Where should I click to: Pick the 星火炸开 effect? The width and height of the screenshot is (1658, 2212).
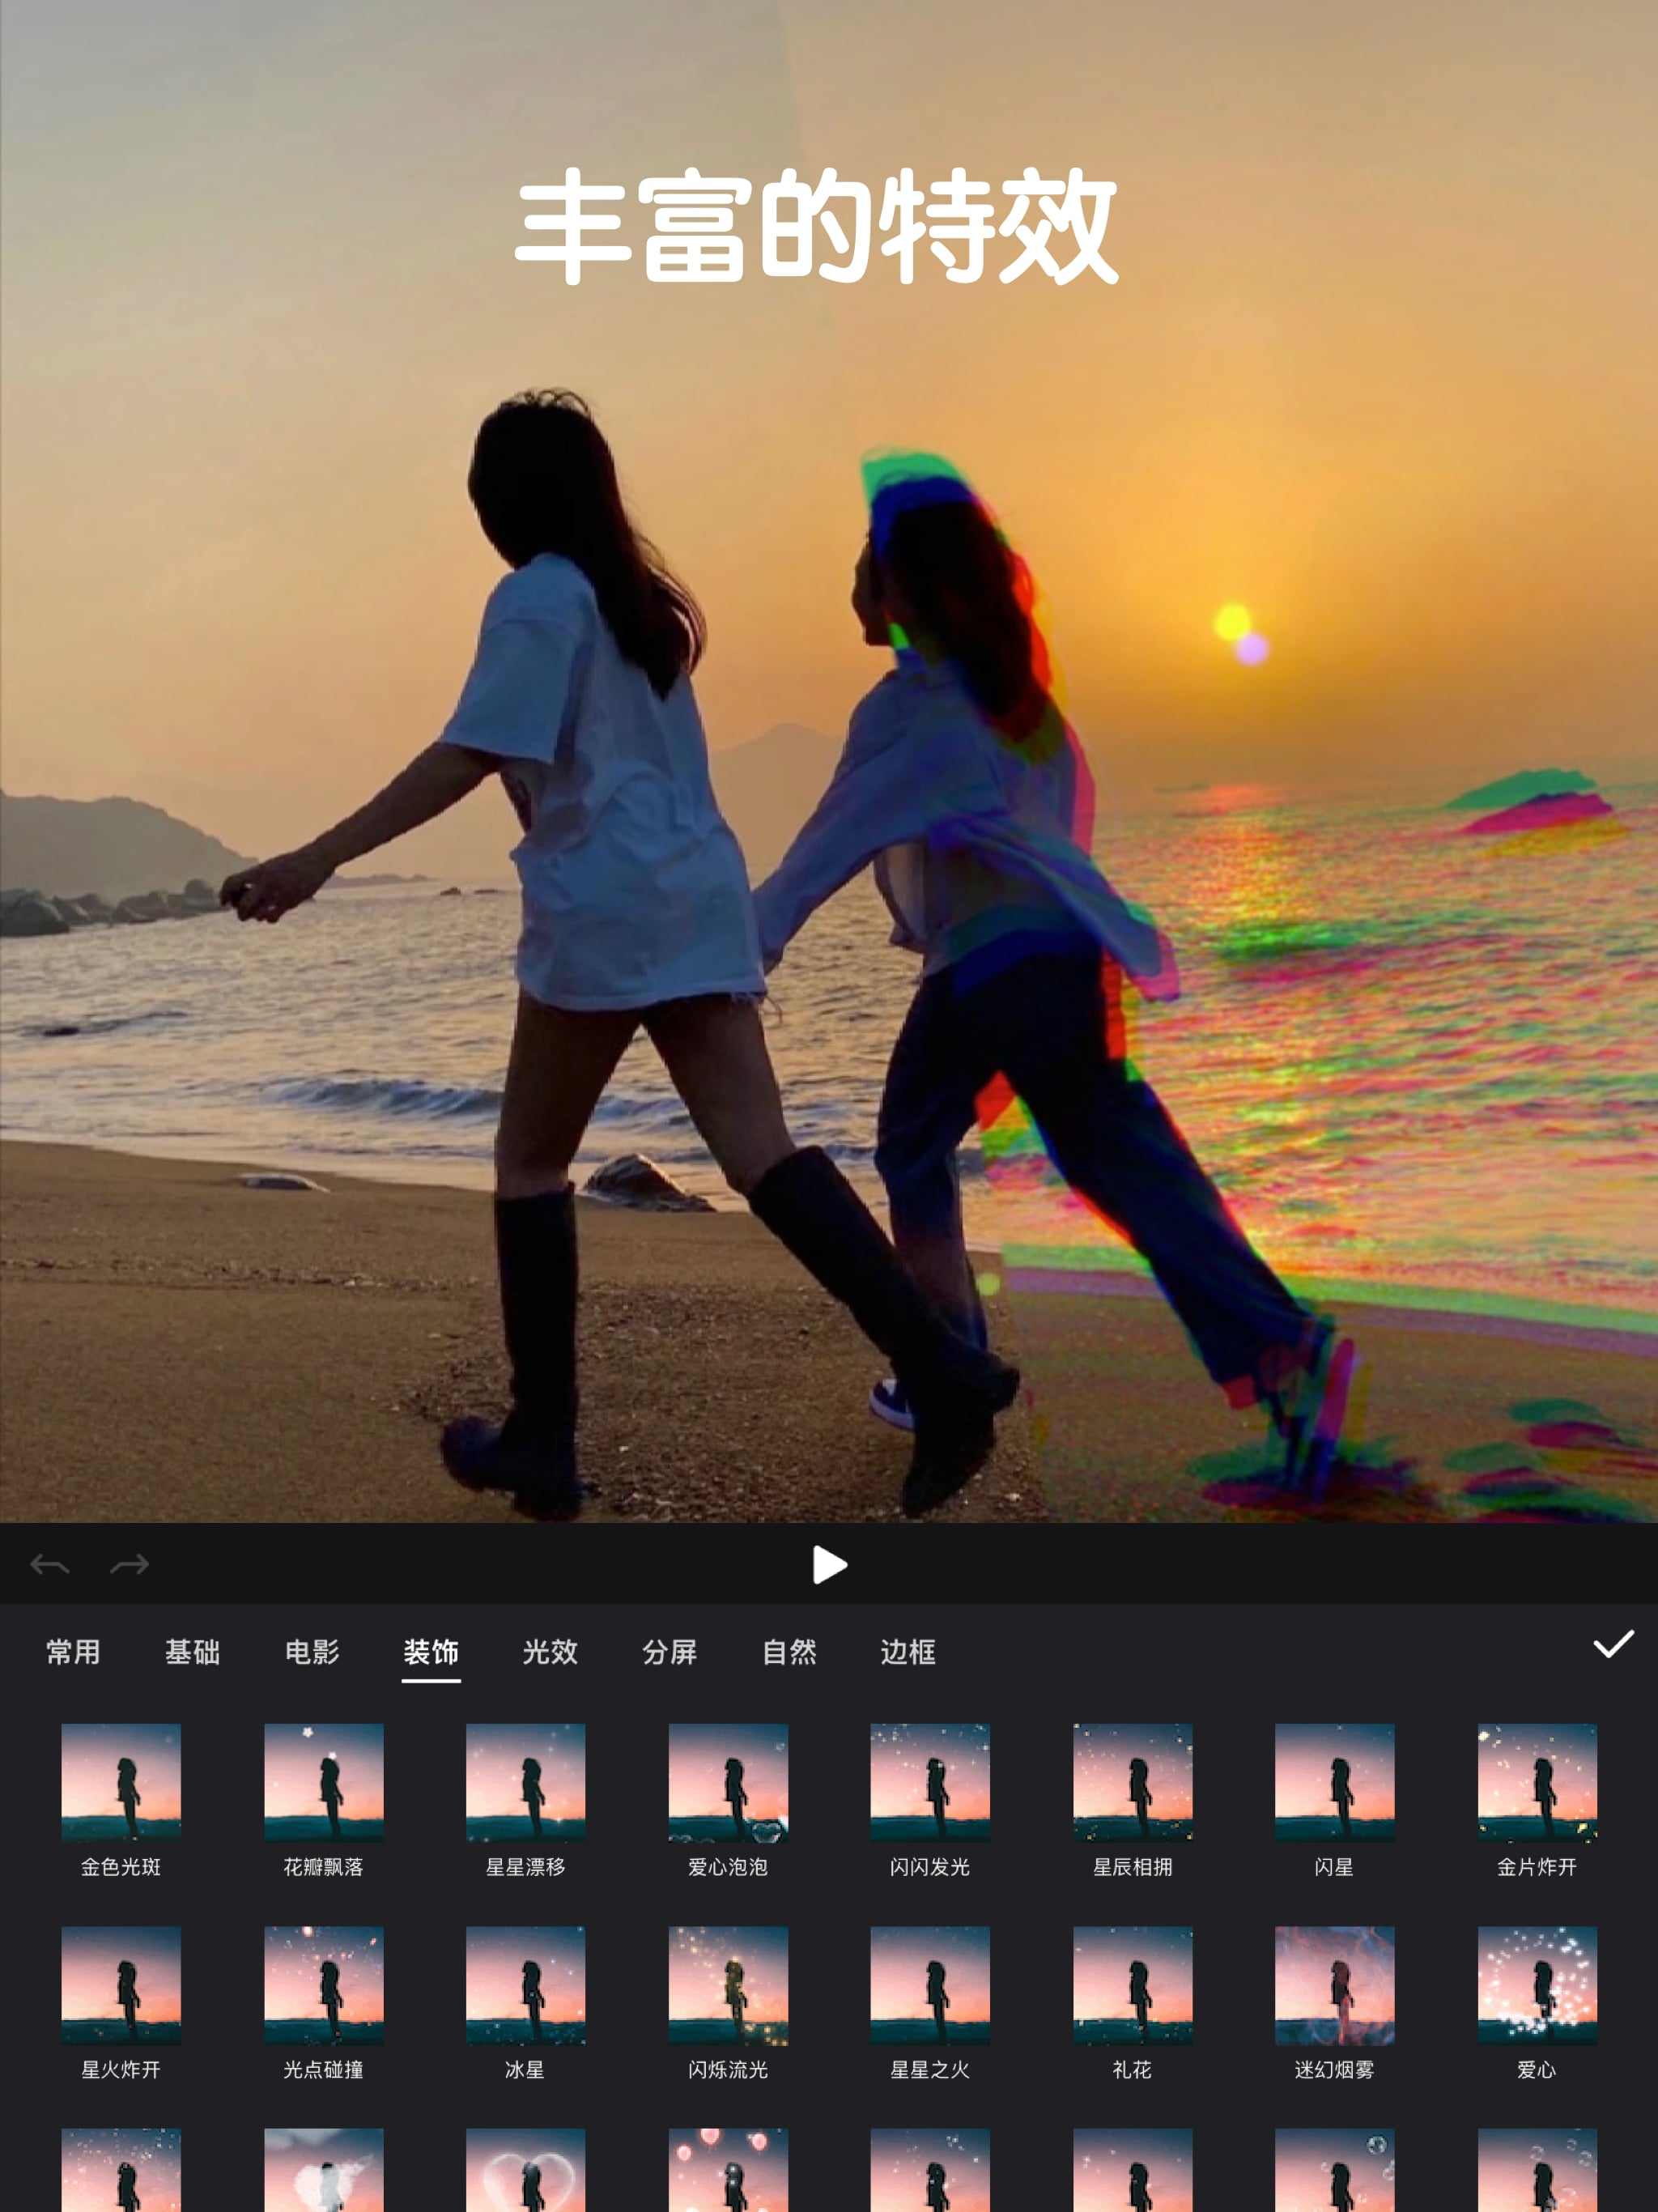(121, 1986)
